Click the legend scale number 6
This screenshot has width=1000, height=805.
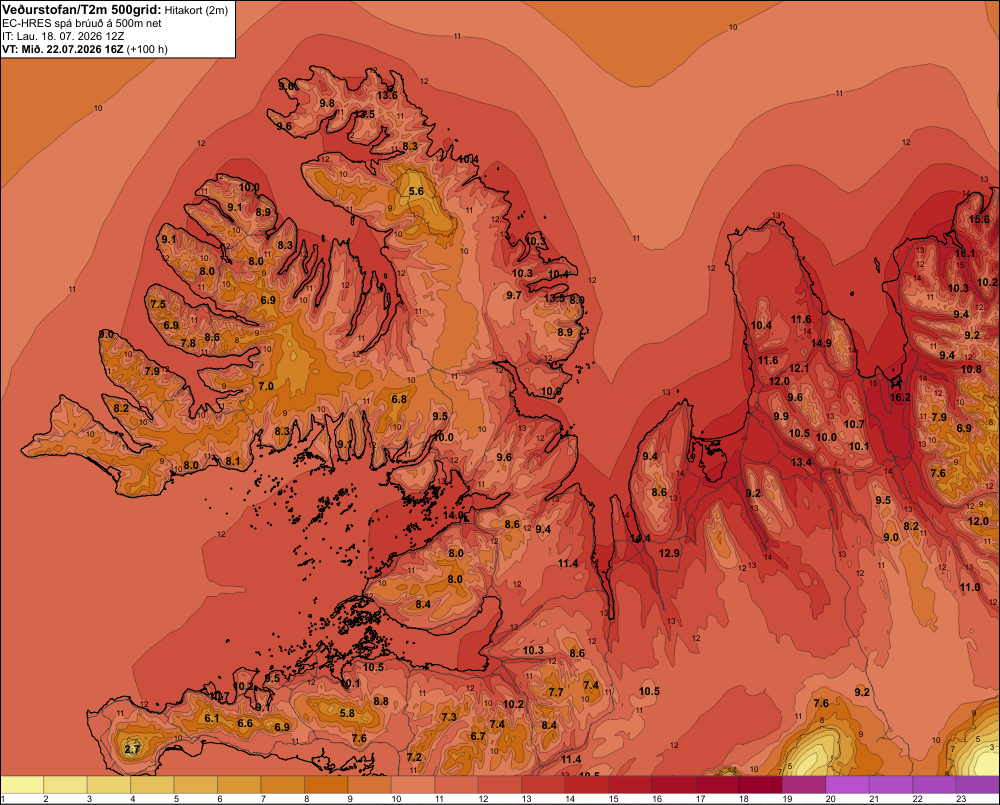[x=219, y=799]
